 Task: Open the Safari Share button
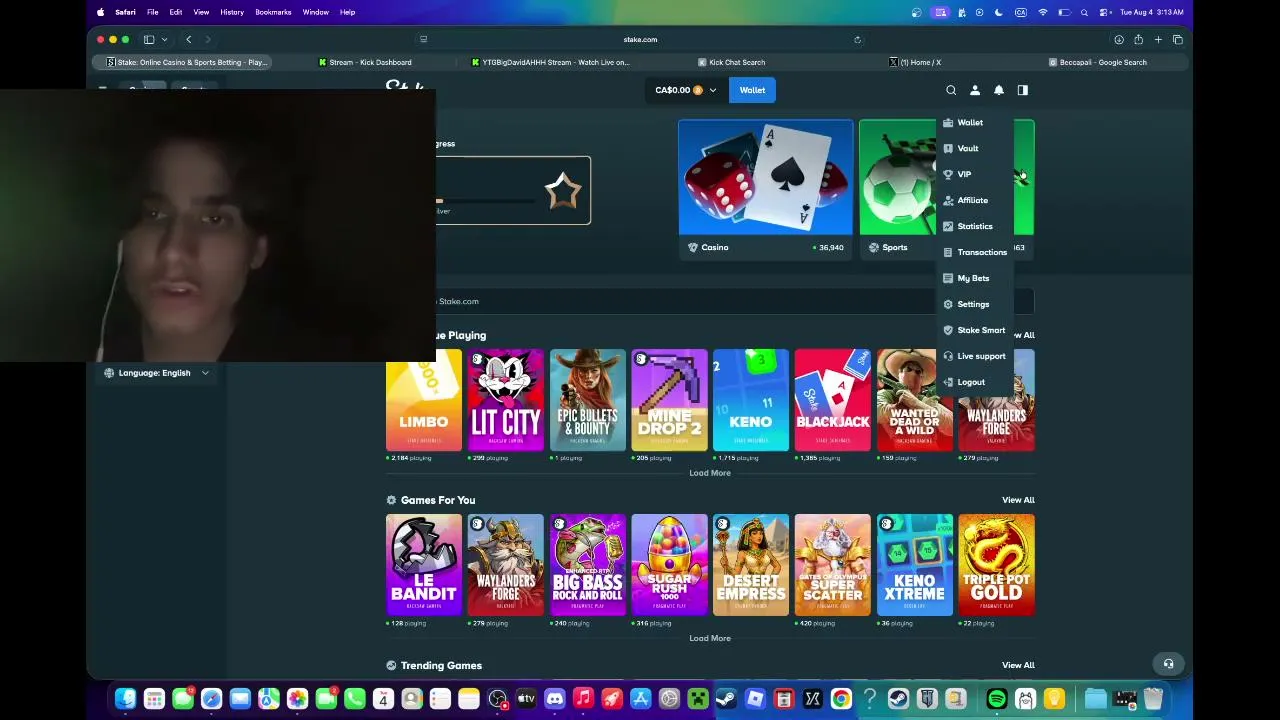point(1138,40)
